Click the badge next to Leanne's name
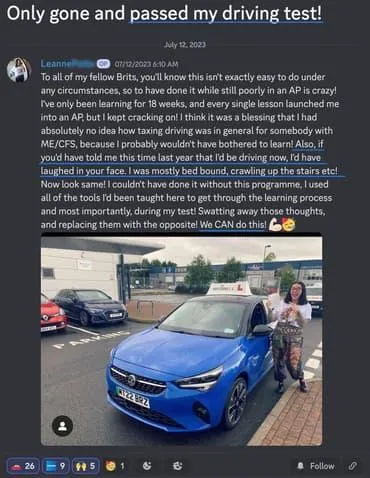Screen dimensions: 370x478 click(x=101, y=63)
